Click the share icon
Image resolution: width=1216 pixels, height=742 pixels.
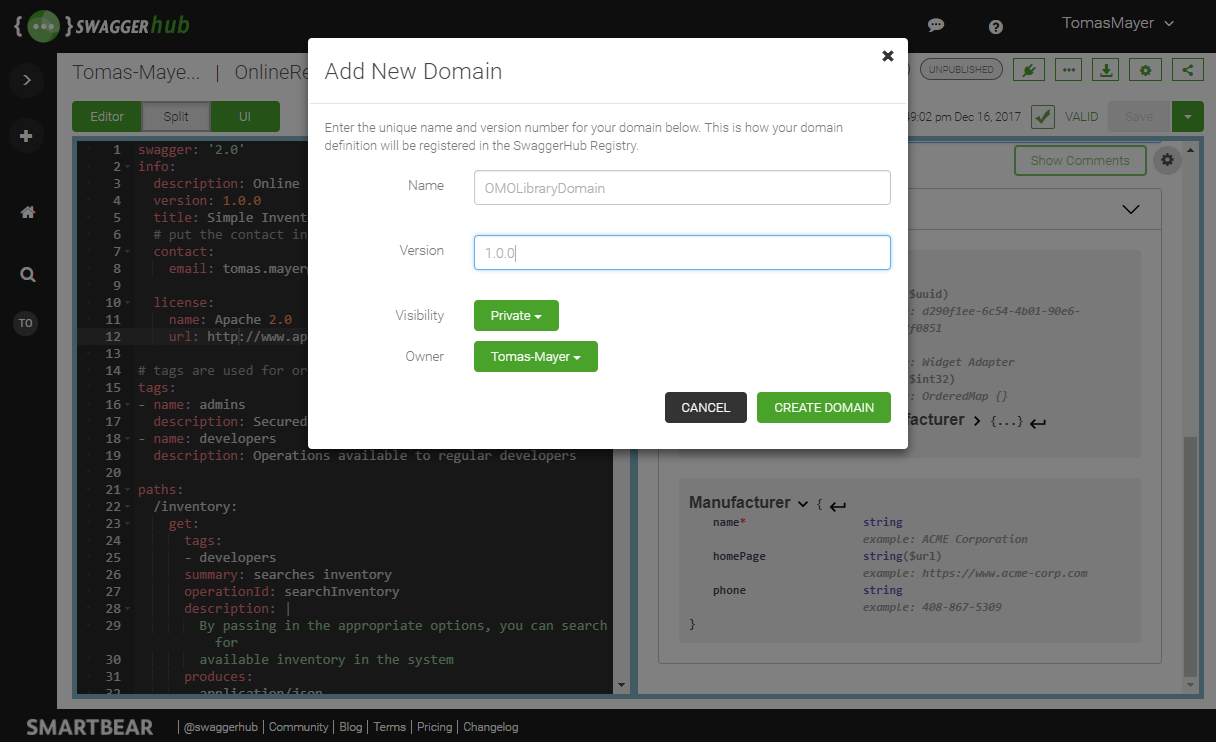1187,70
